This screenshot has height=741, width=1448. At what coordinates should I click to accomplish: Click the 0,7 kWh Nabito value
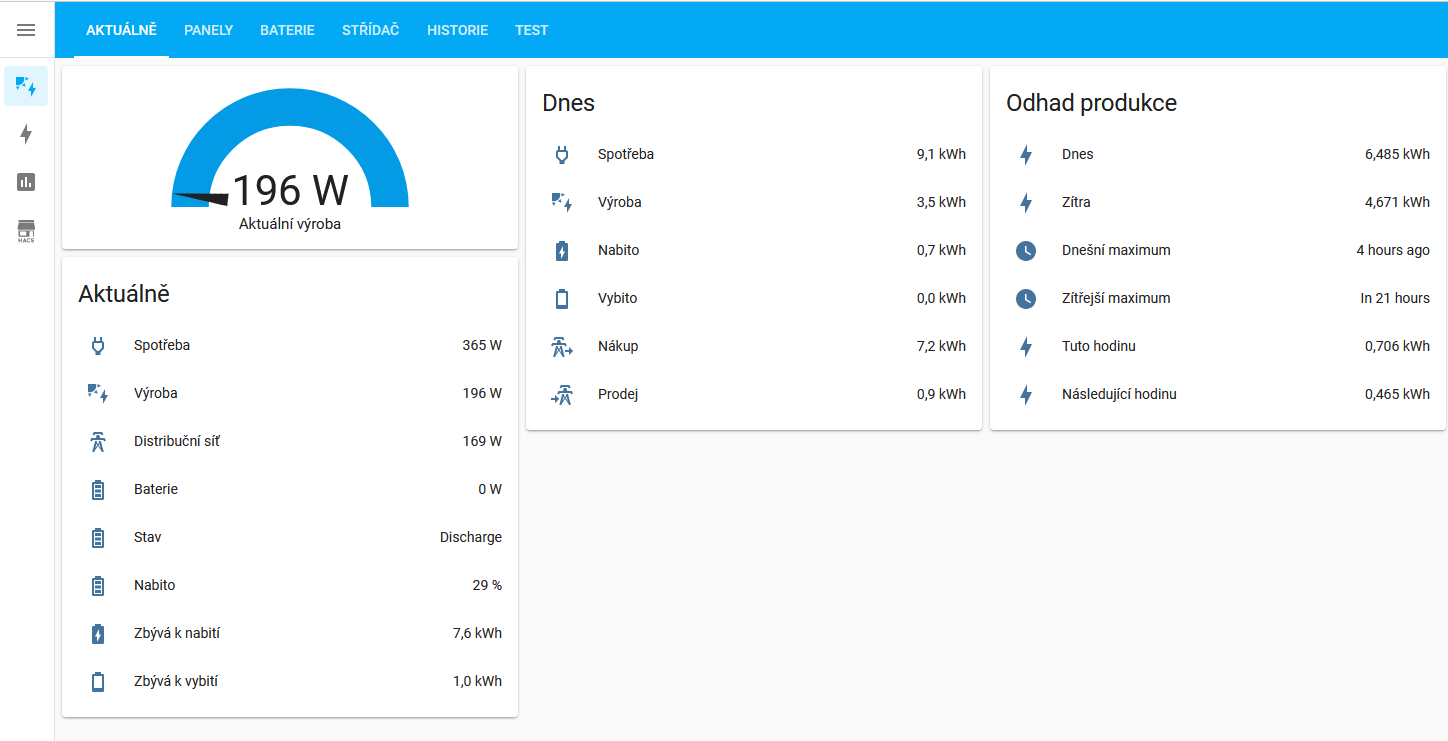click(941, 250)
